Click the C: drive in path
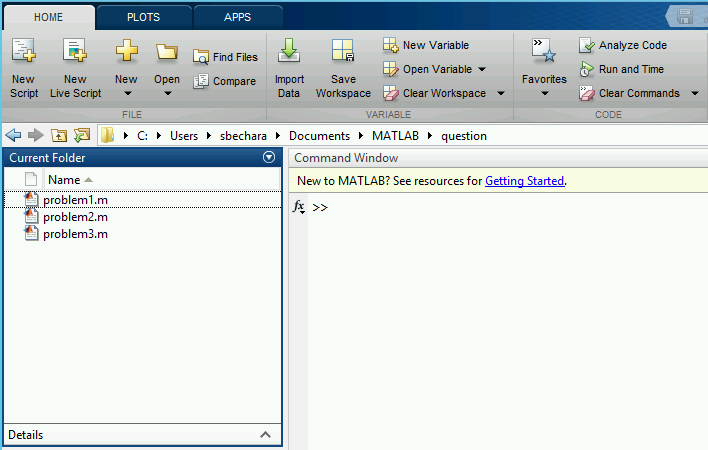 pos(142,136)
